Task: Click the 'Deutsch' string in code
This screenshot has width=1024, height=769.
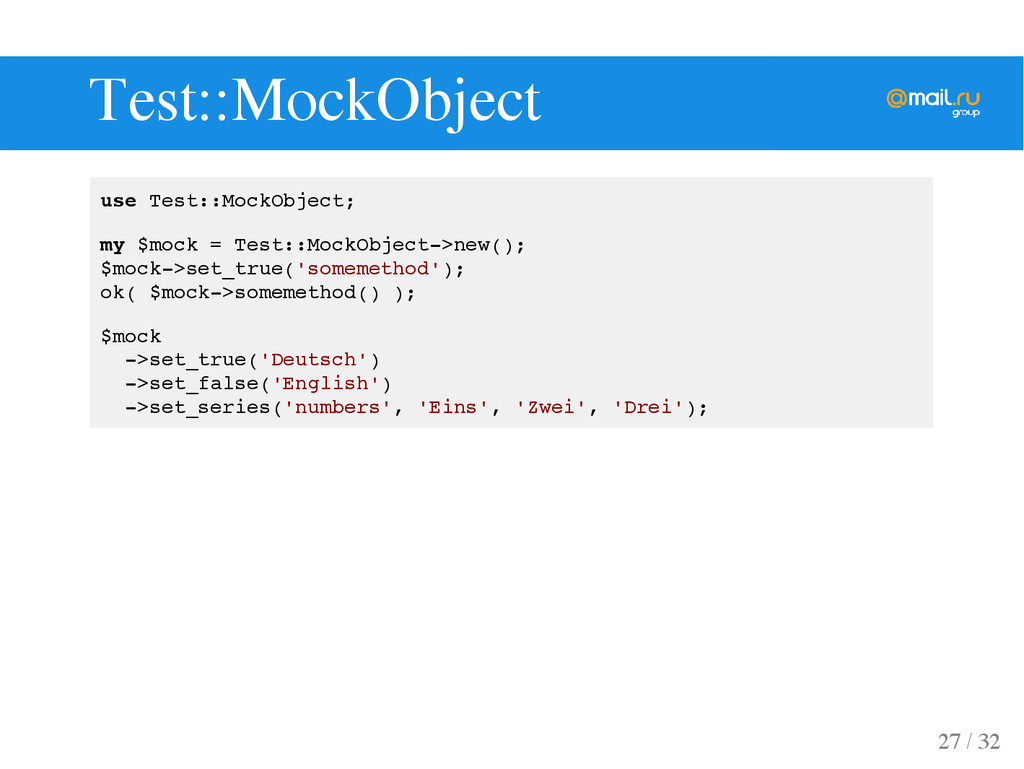Action: pos(313,360)
